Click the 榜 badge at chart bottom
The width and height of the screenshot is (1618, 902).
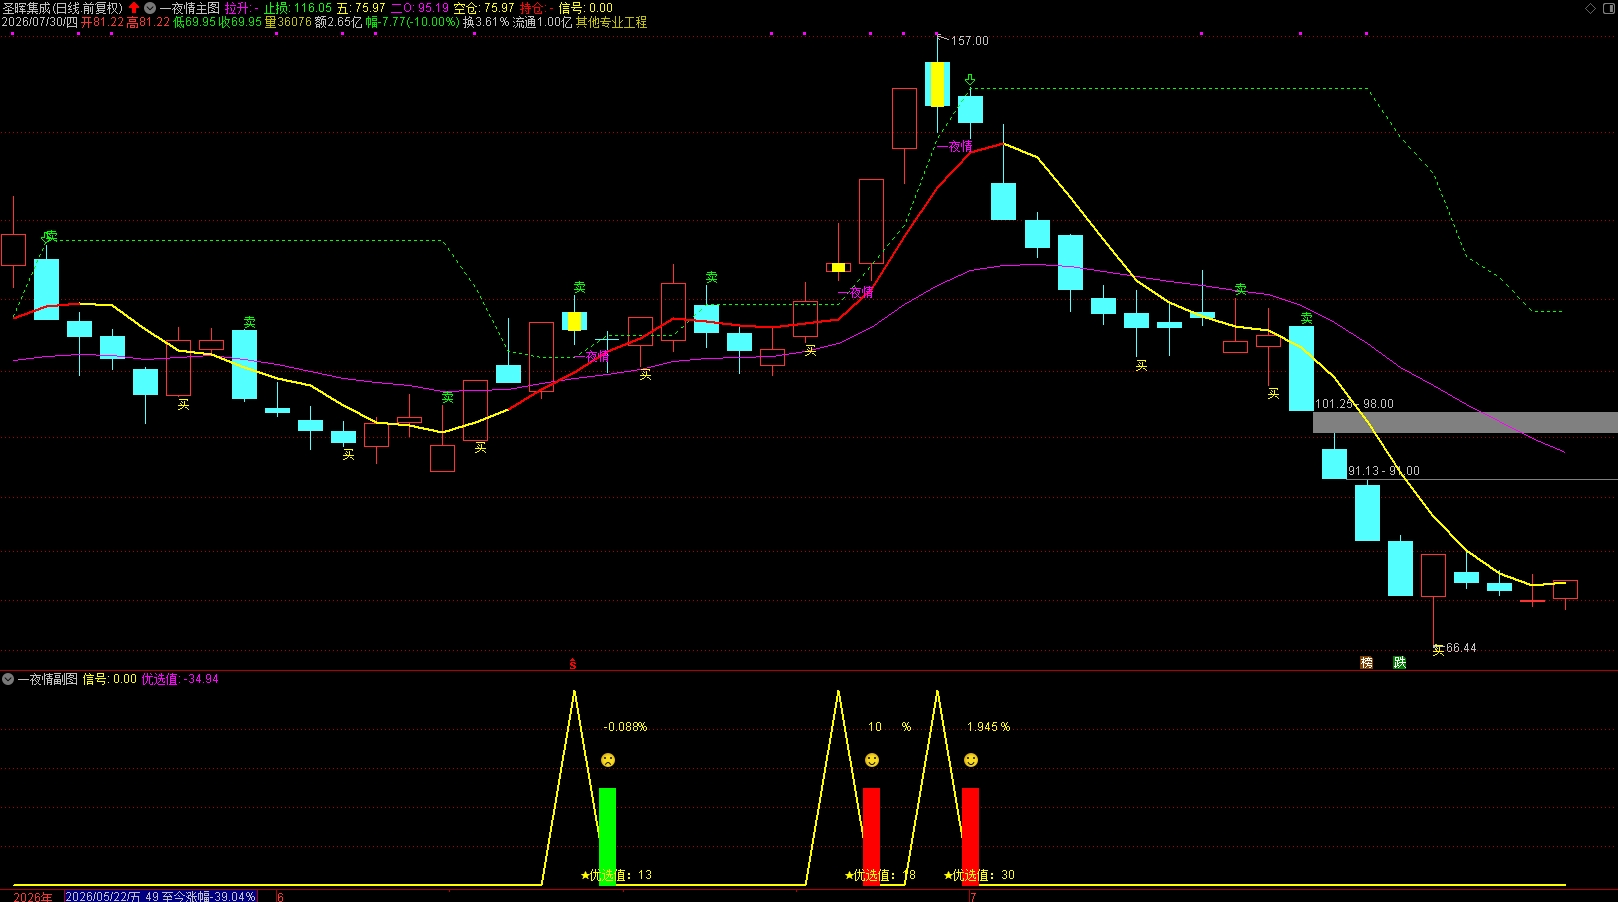coord(1367,663)
